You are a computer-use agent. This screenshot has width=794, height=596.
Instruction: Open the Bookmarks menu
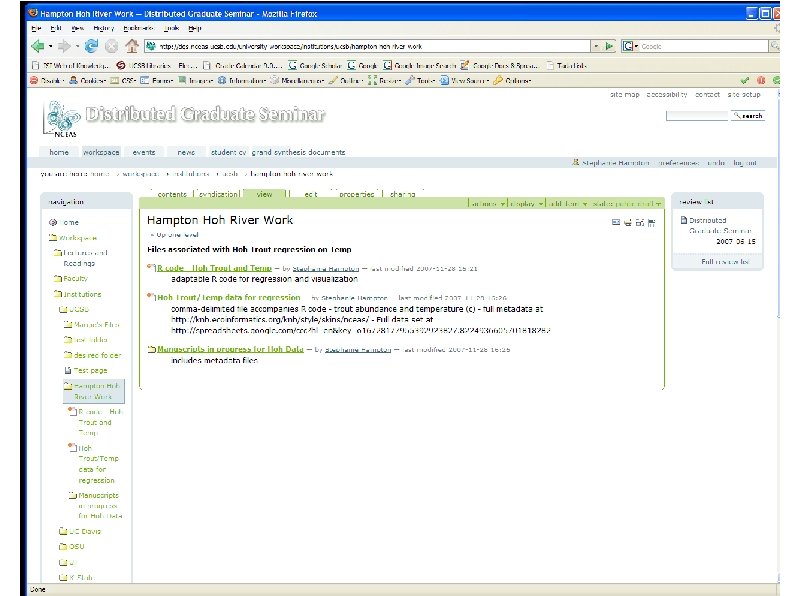pos(138,28)
